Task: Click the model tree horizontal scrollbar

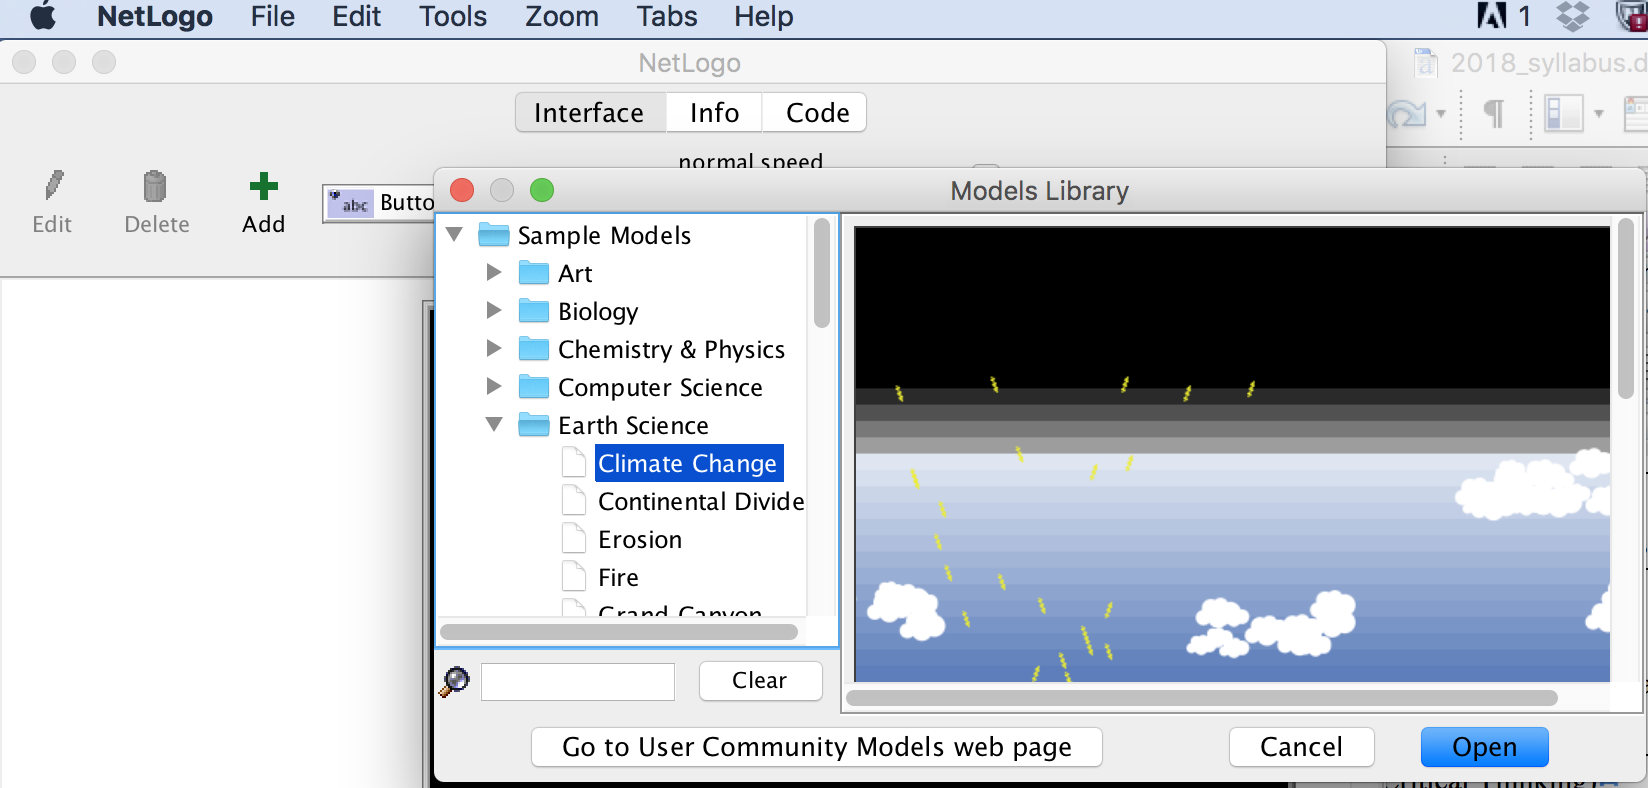Action: (x=619, y=631)
